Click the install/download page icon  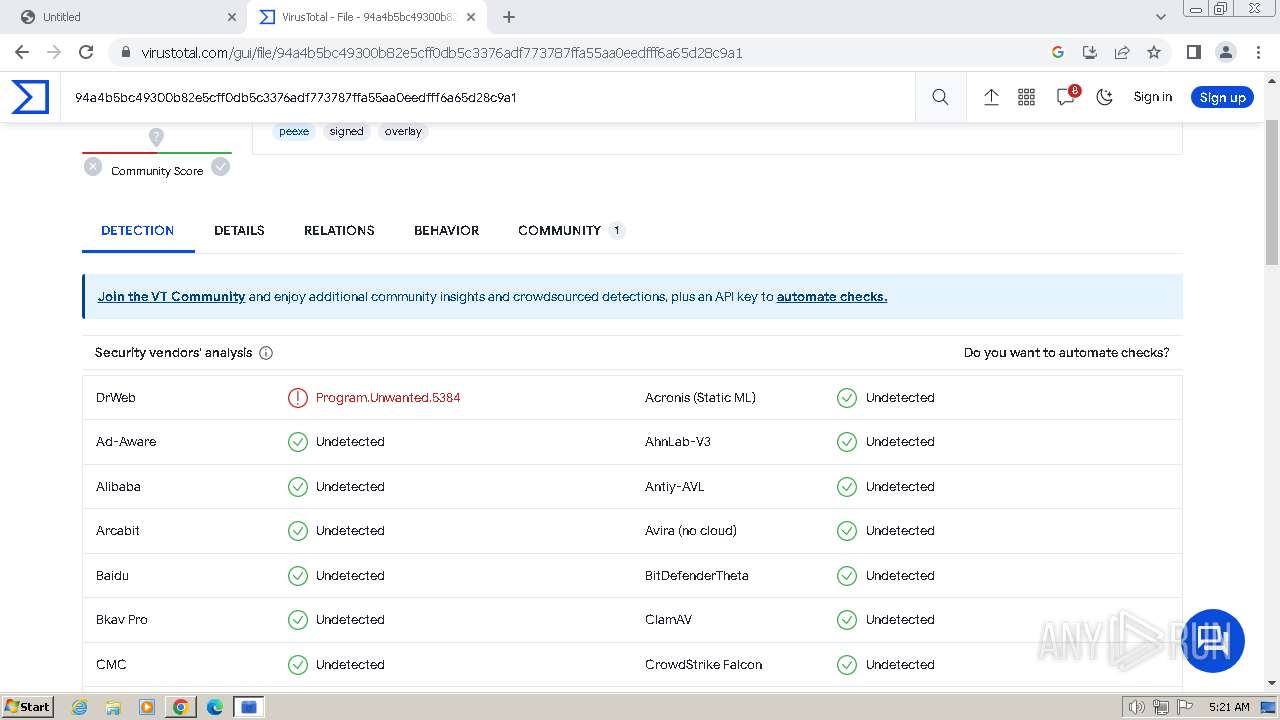[x=1090, y=52]
